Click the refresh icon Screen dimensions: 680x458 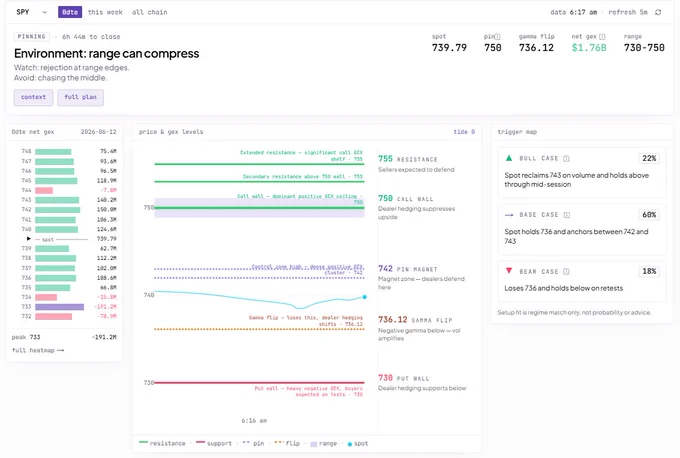tap(658, 12)
